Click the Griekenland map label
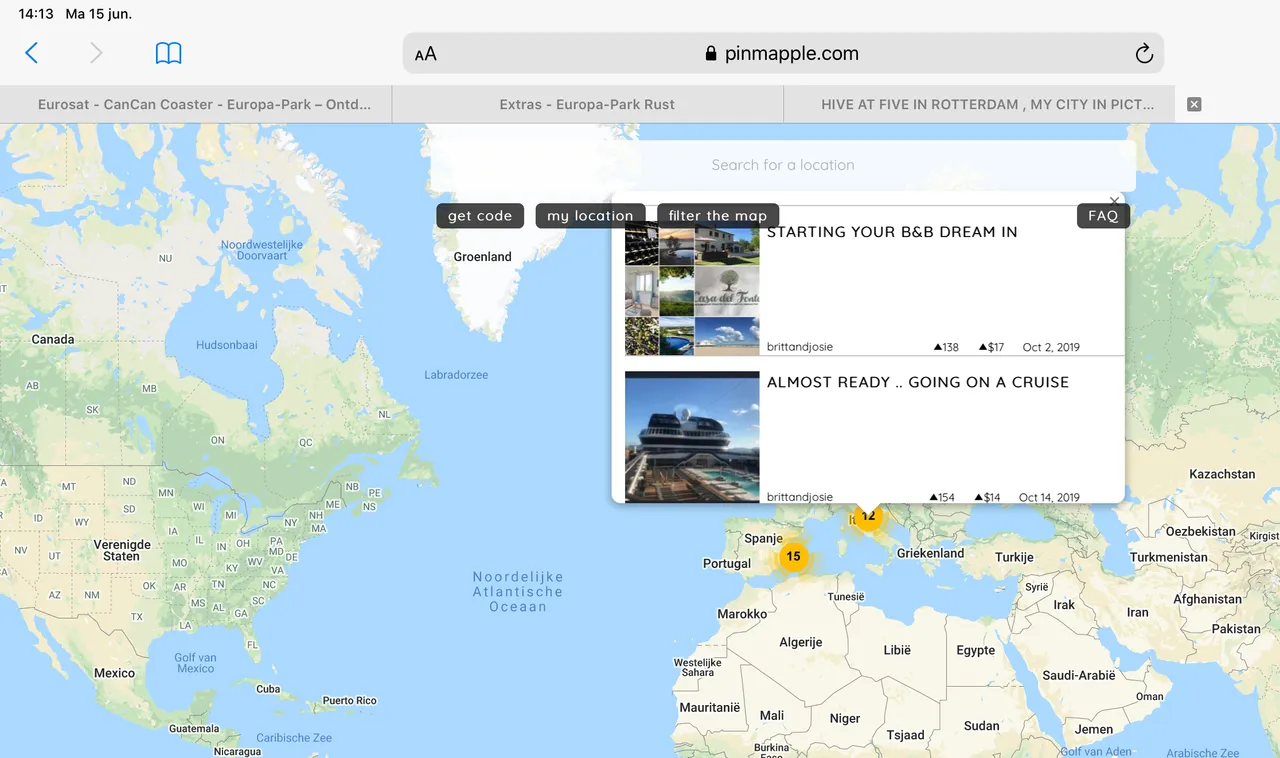The width and height of the screenshot is (1280, 758). 931,553
